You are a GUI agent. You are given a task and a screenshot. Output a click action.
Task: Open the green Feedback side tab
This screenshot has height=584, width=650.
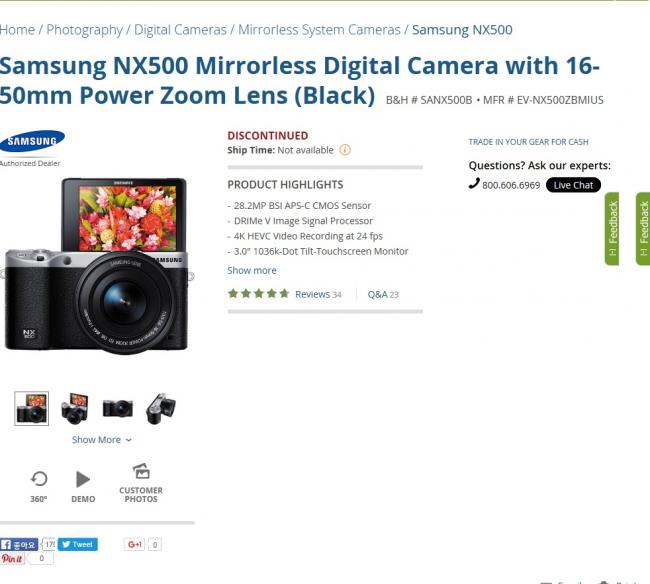point(613,229)
